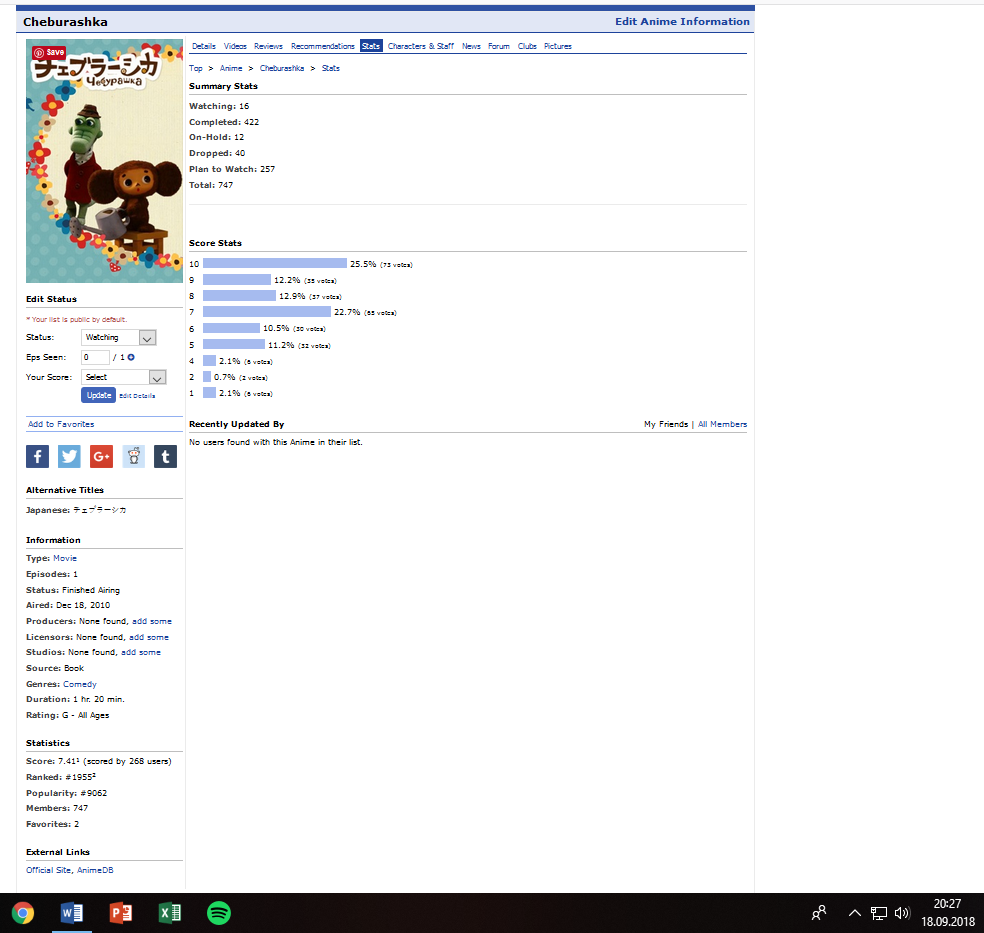Viewport: 984px width, 933px height.
Task: Open Excel from the taskbar
Action: coord(169,913)
